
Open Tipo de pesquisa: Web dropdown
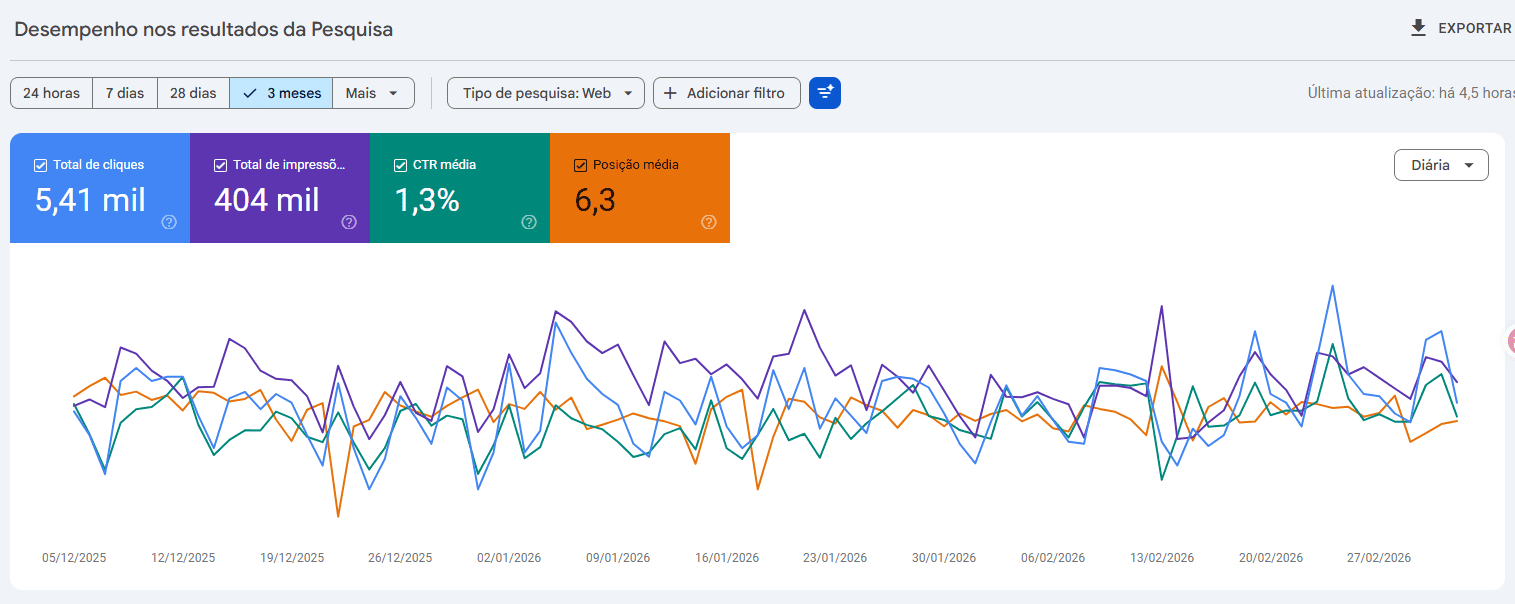545,93
